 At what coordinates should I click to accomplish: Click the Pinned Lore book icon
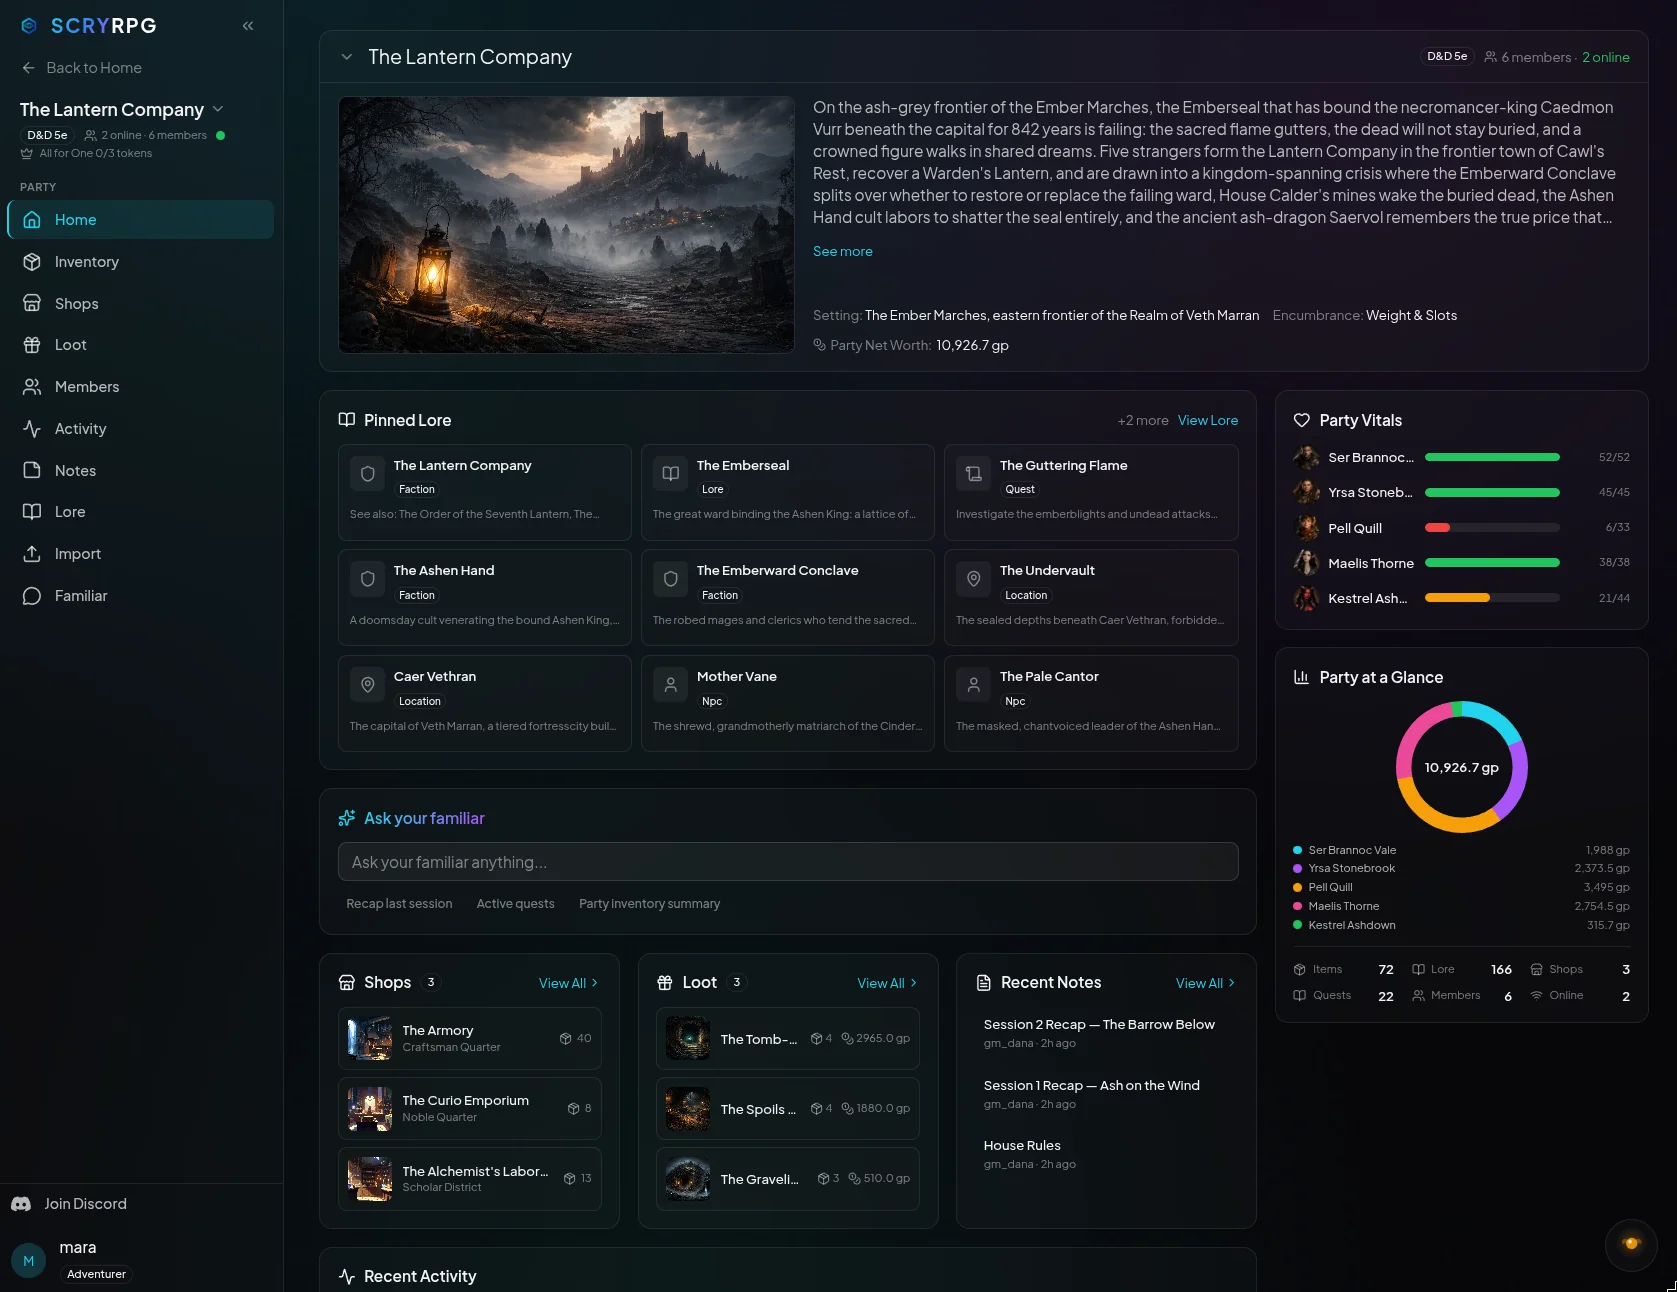347,420
